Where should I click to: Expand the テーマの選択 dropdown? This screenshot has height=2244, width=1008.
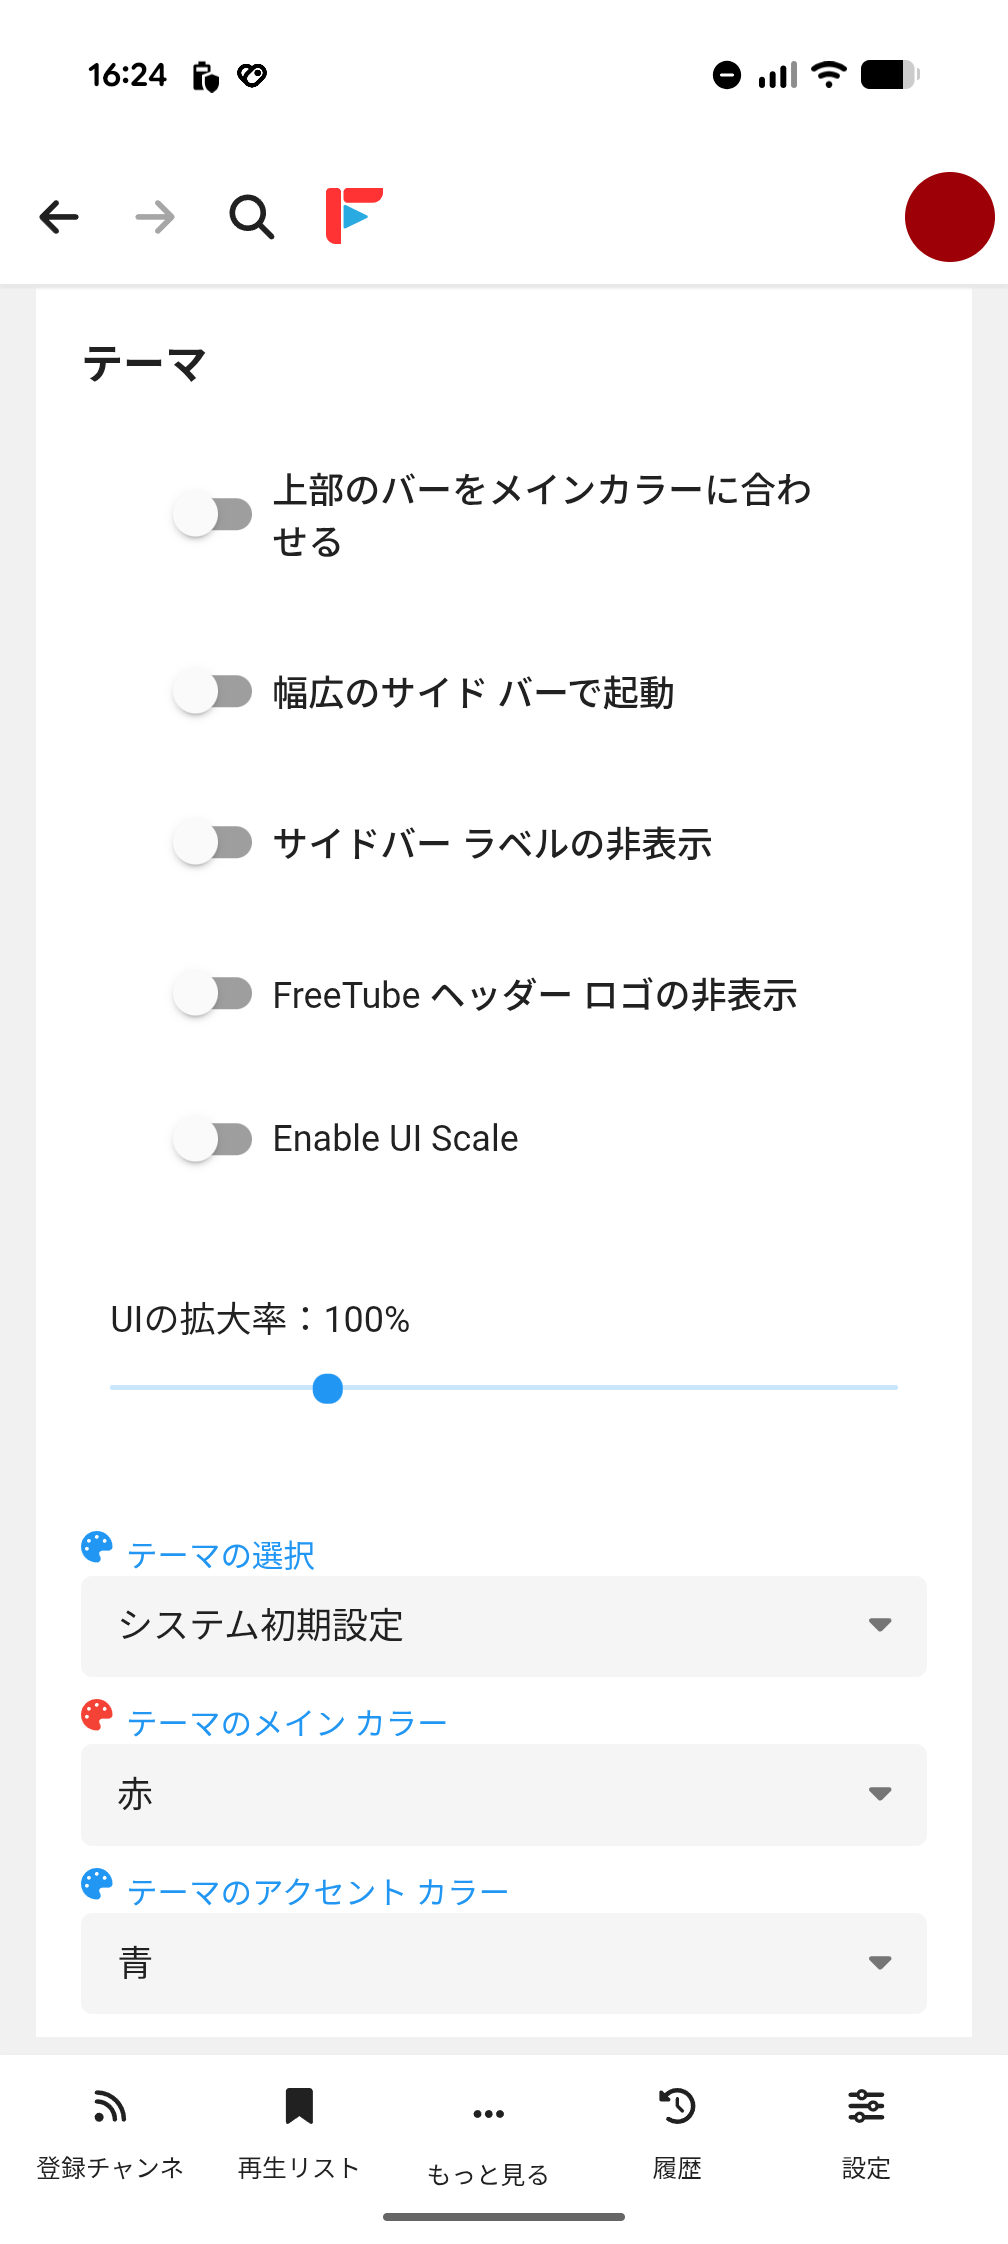point(503,1626)
